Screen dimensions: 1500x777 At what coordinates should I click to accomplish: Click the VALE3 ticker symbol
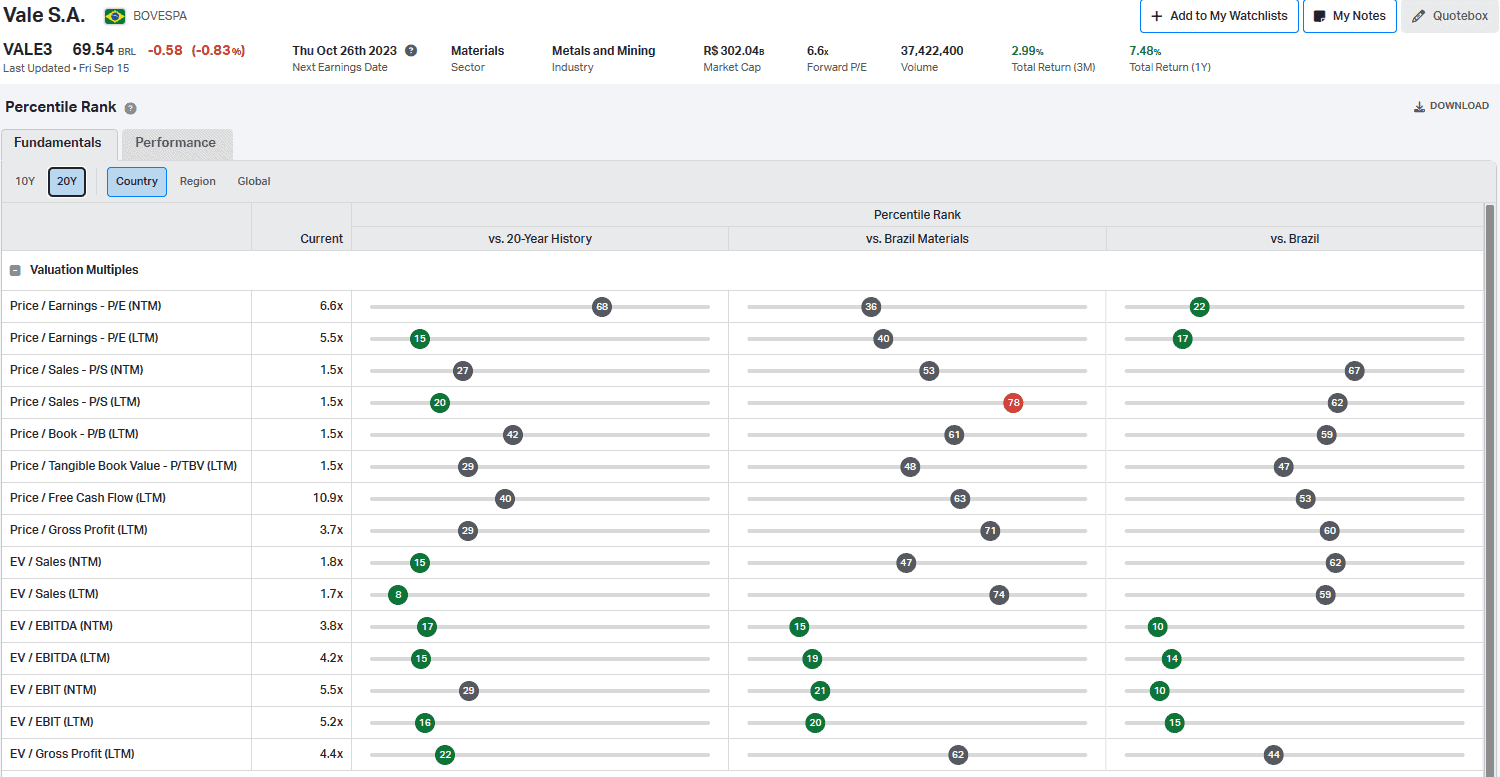click(x=28, y=49)
